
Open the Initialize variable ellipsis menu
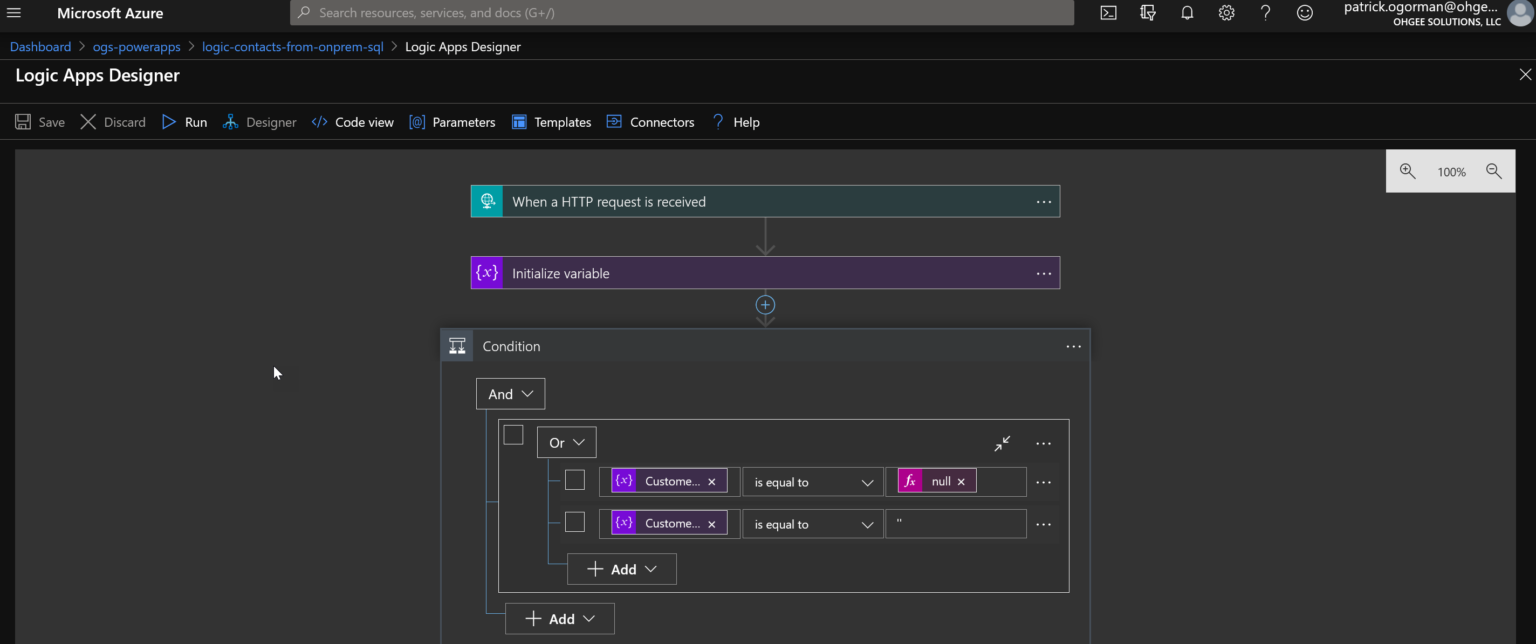point(1044,272)
